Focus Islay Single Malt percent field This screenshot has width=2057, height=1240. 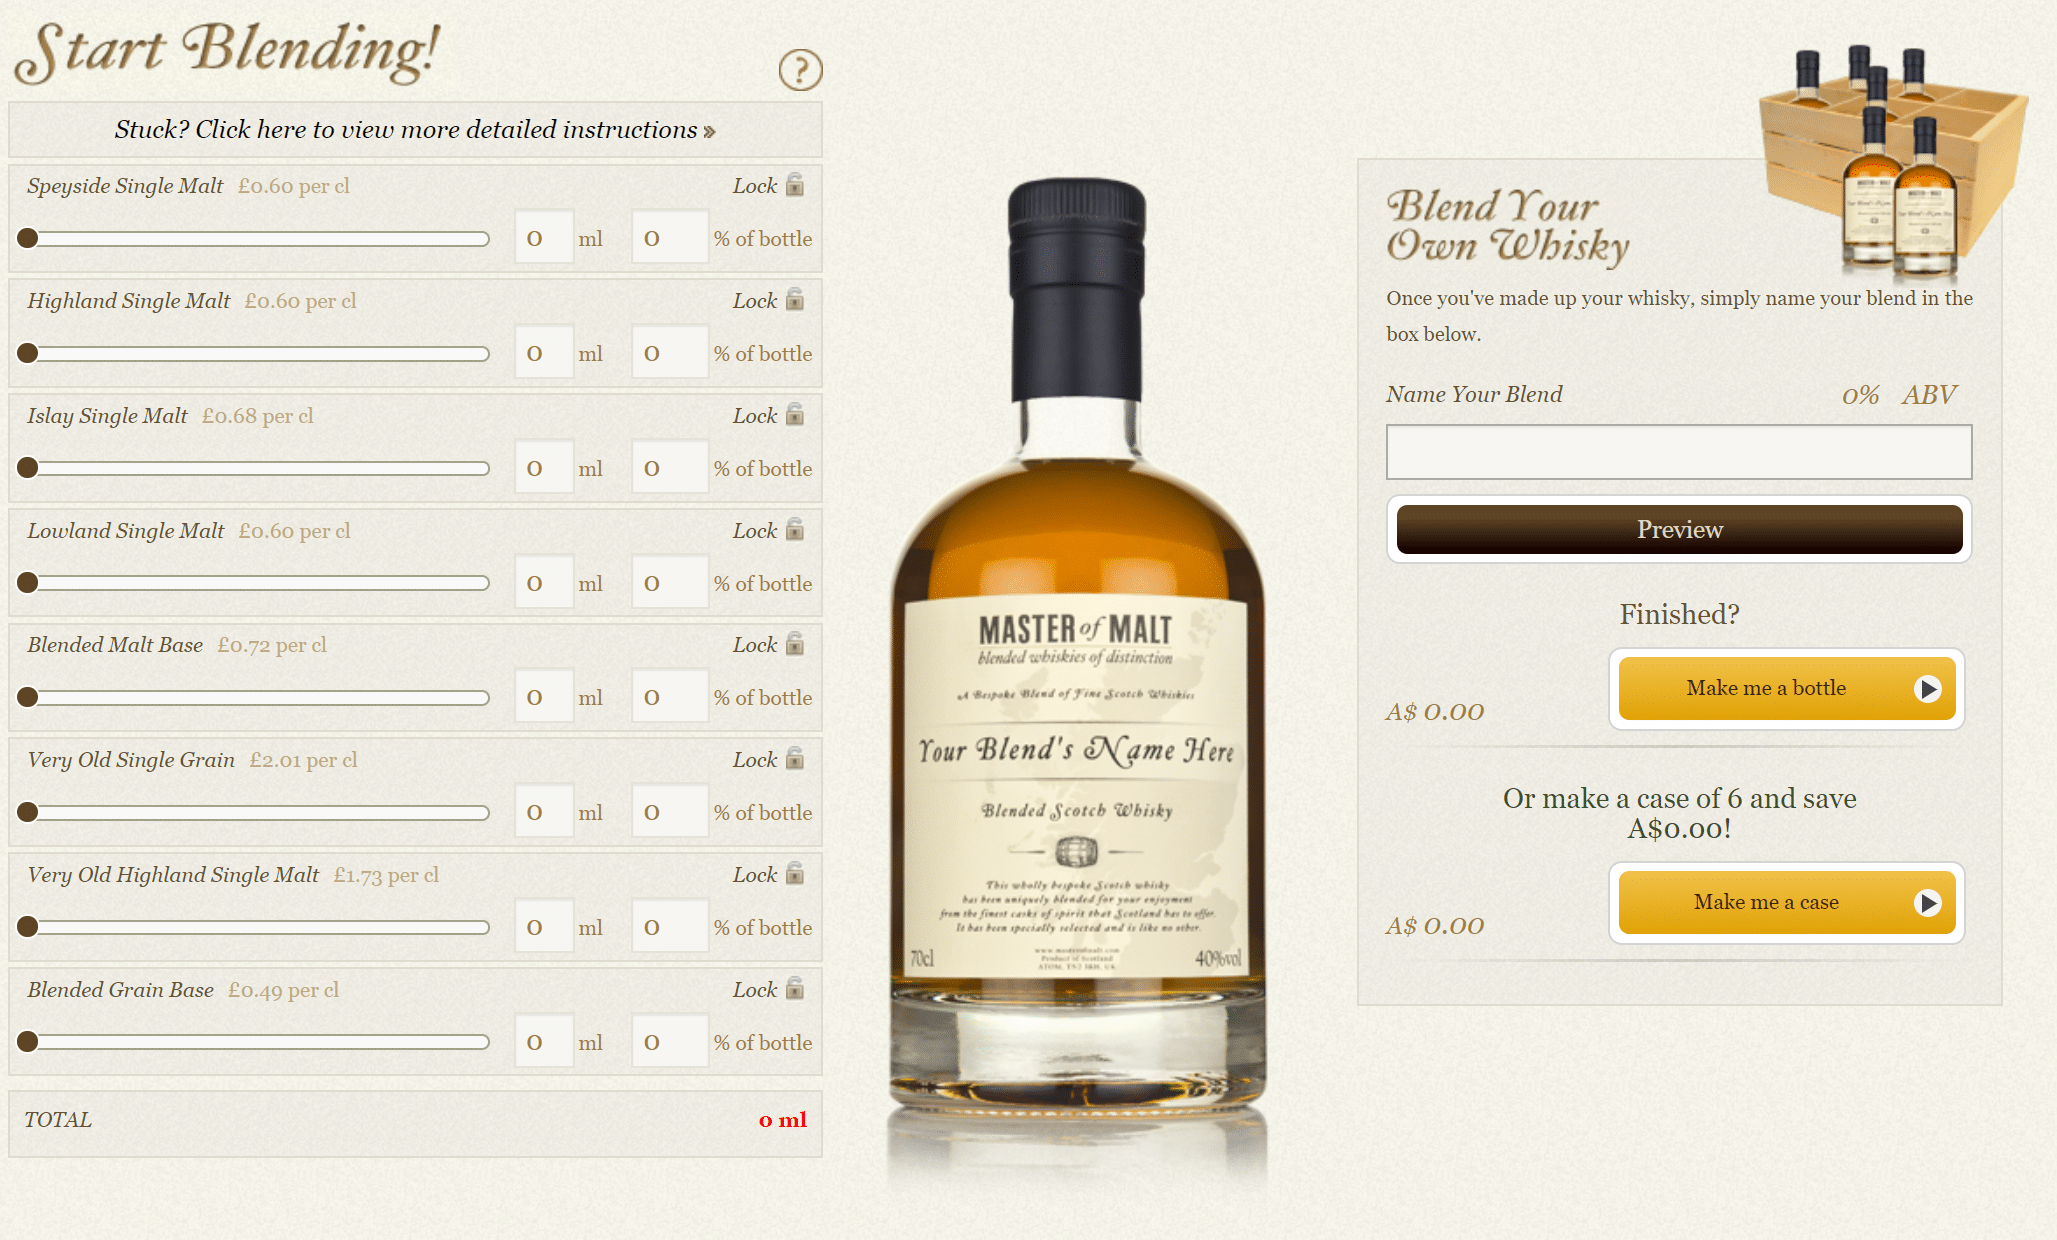pyautogui.click(x=670, y=467)
